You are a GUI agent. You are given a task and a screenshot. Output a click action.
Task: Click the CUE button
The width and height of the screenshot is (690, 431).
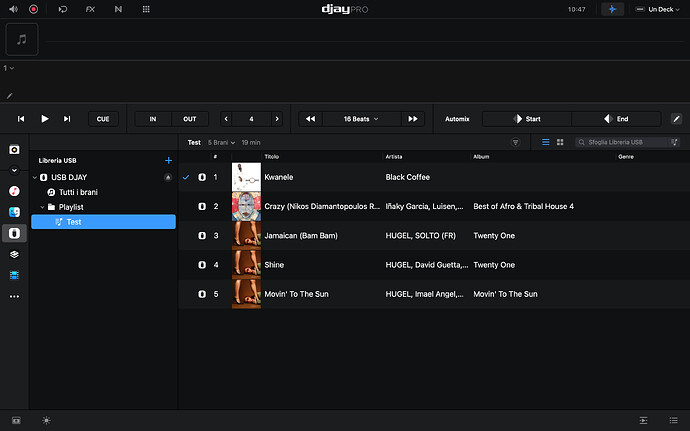(103, 119)
